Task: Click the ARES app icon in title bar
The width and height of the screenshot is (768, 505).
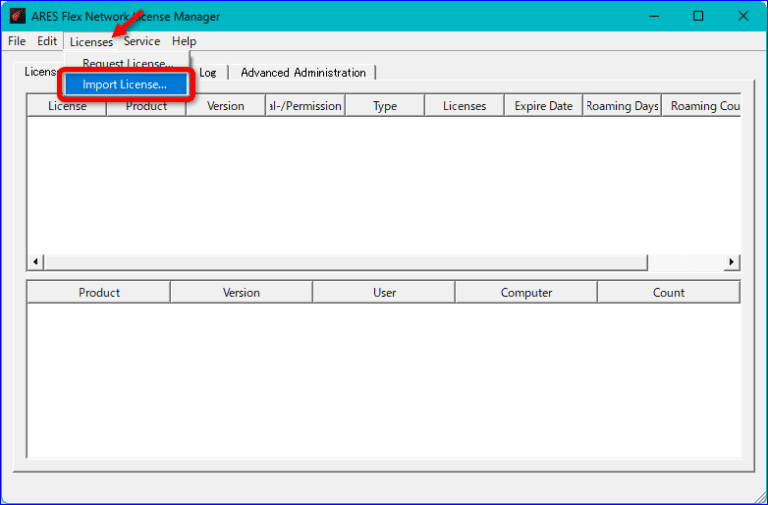Action: [x=17, y=17]
